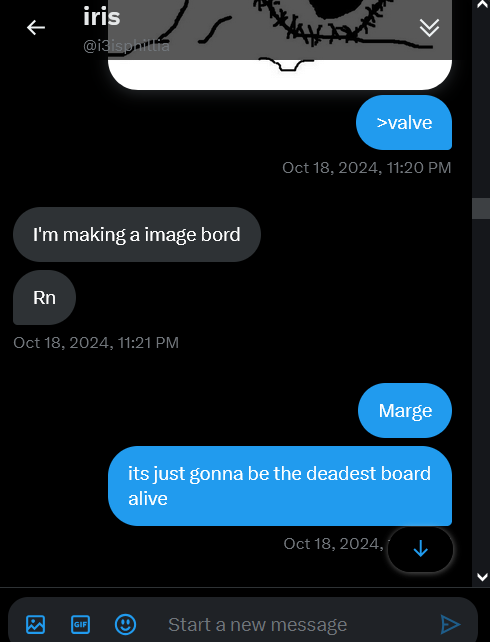Click the scrollbar up arrow
Screen dimensions: 490x642
tap(482, 5)
